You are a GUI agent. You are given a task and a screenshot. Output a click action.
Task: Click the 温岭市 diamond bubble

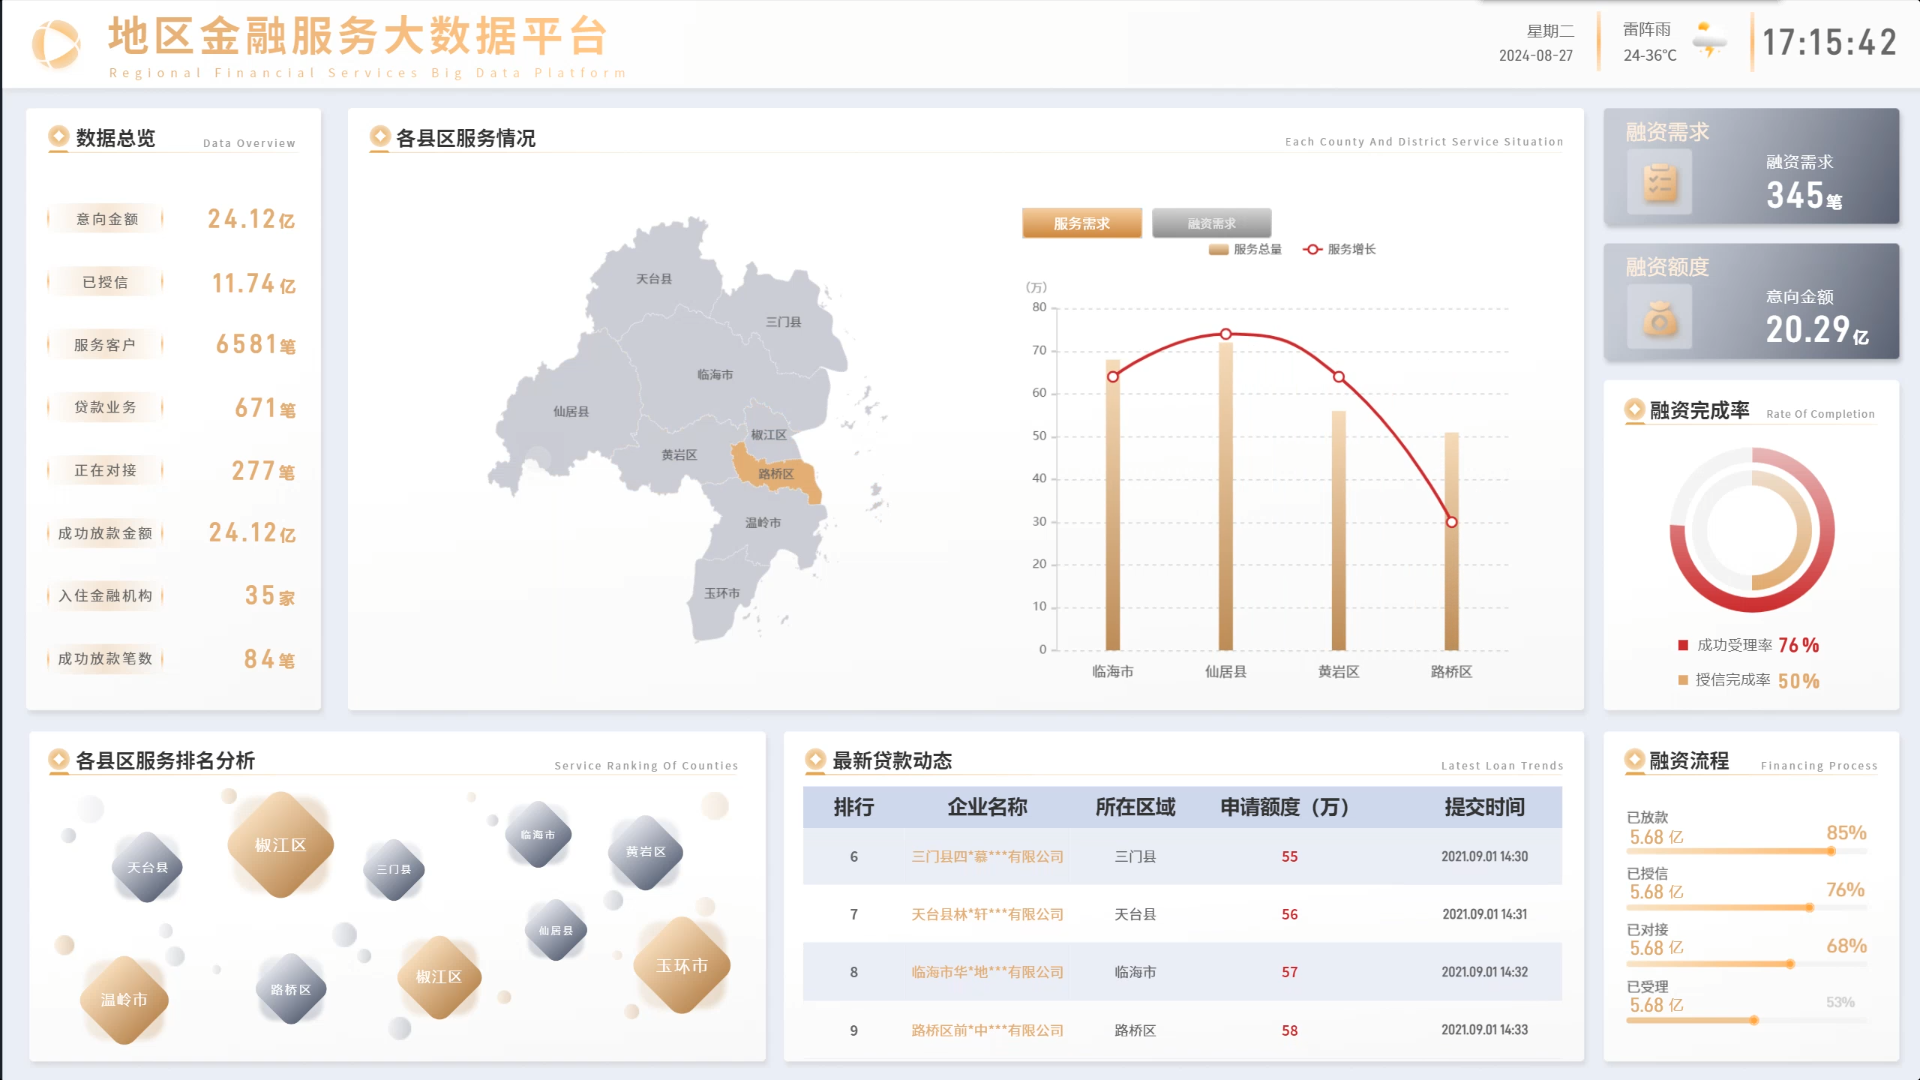[124, 1000]
